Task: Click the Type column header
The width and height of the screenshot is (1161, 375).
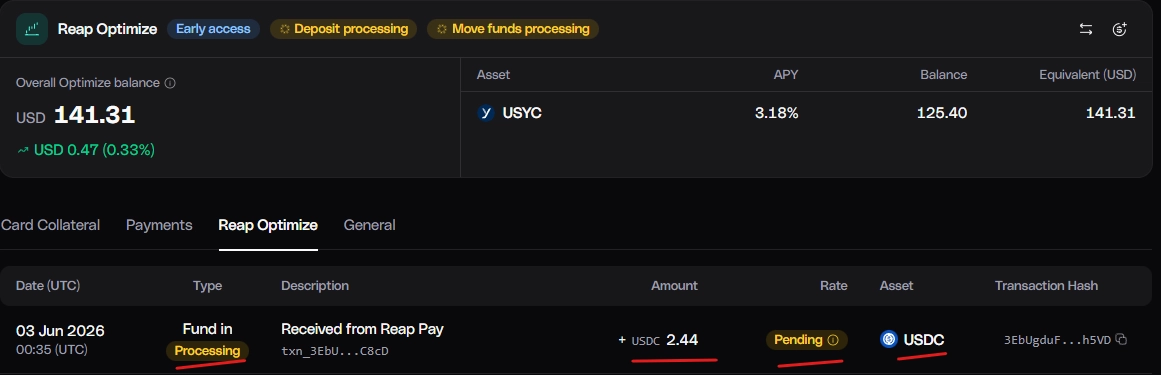Action: click(x=207, y=285)
